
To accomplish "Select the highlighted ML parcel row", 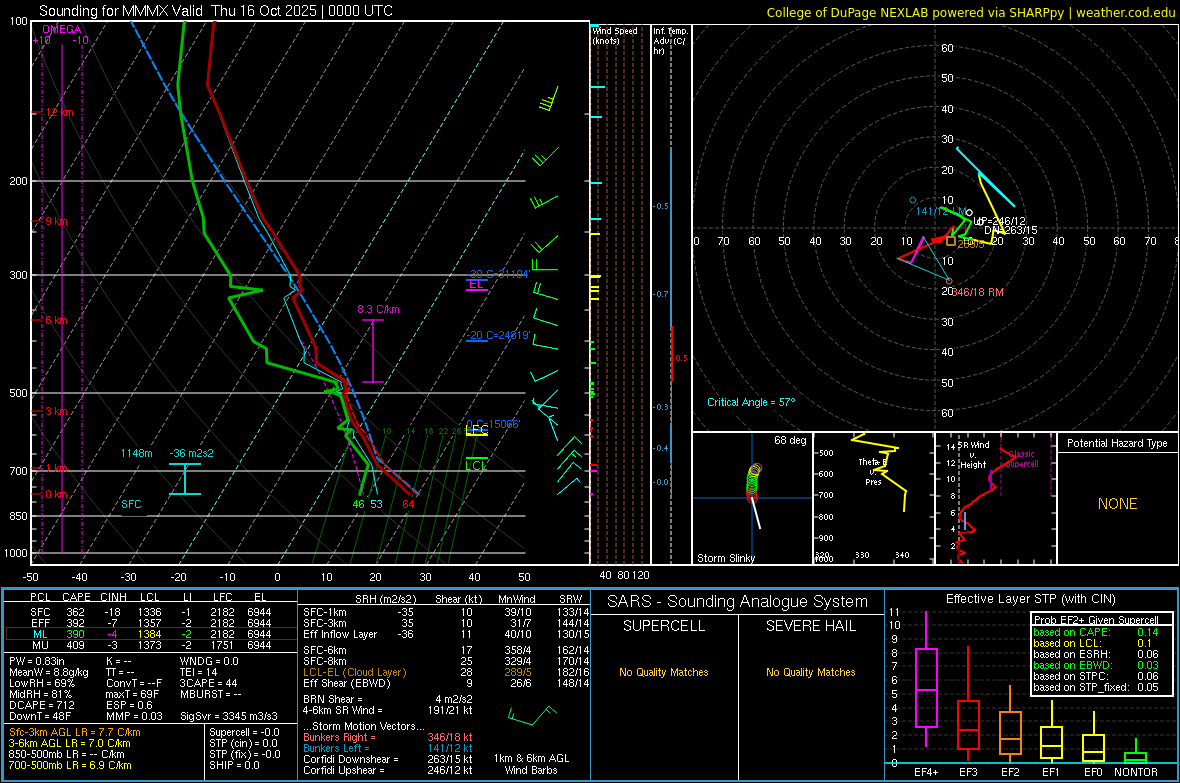I will click(x=150, y=635).
